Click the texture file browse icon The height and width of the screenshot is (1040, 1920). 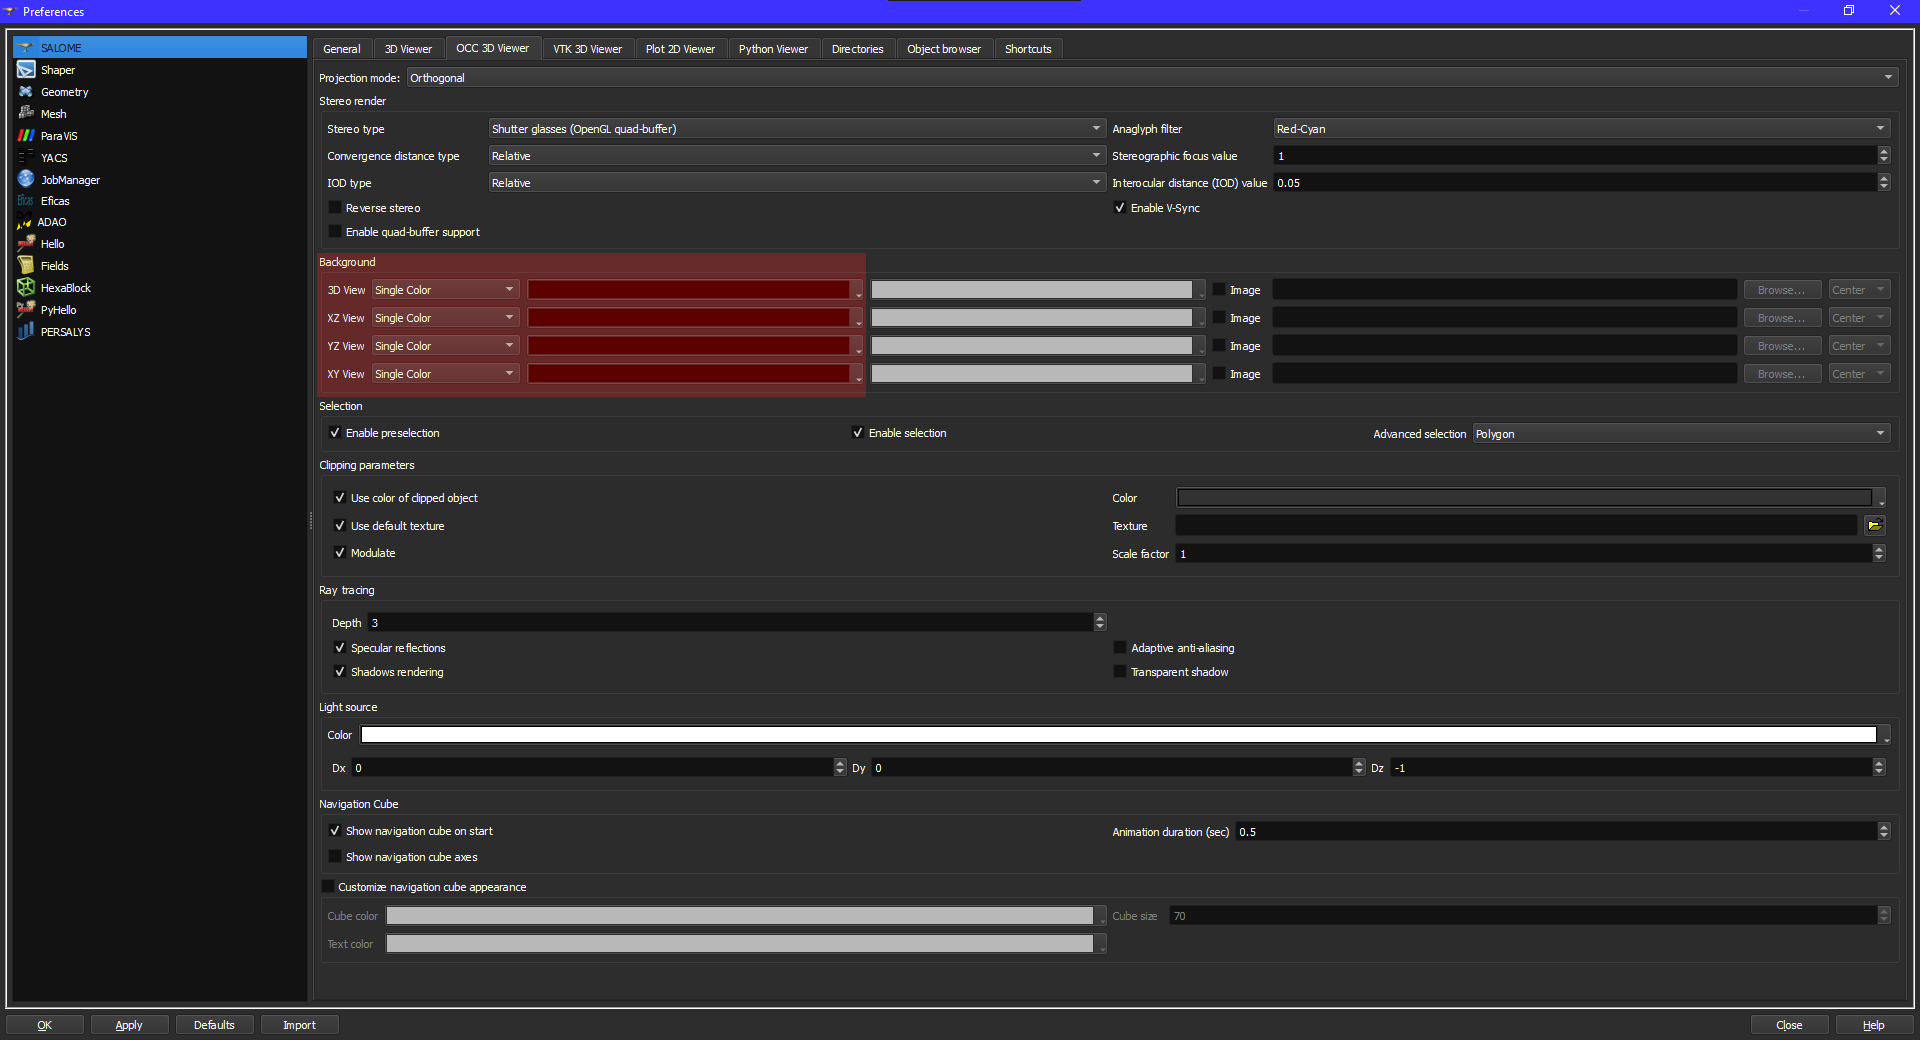(x=1874, y=526)
